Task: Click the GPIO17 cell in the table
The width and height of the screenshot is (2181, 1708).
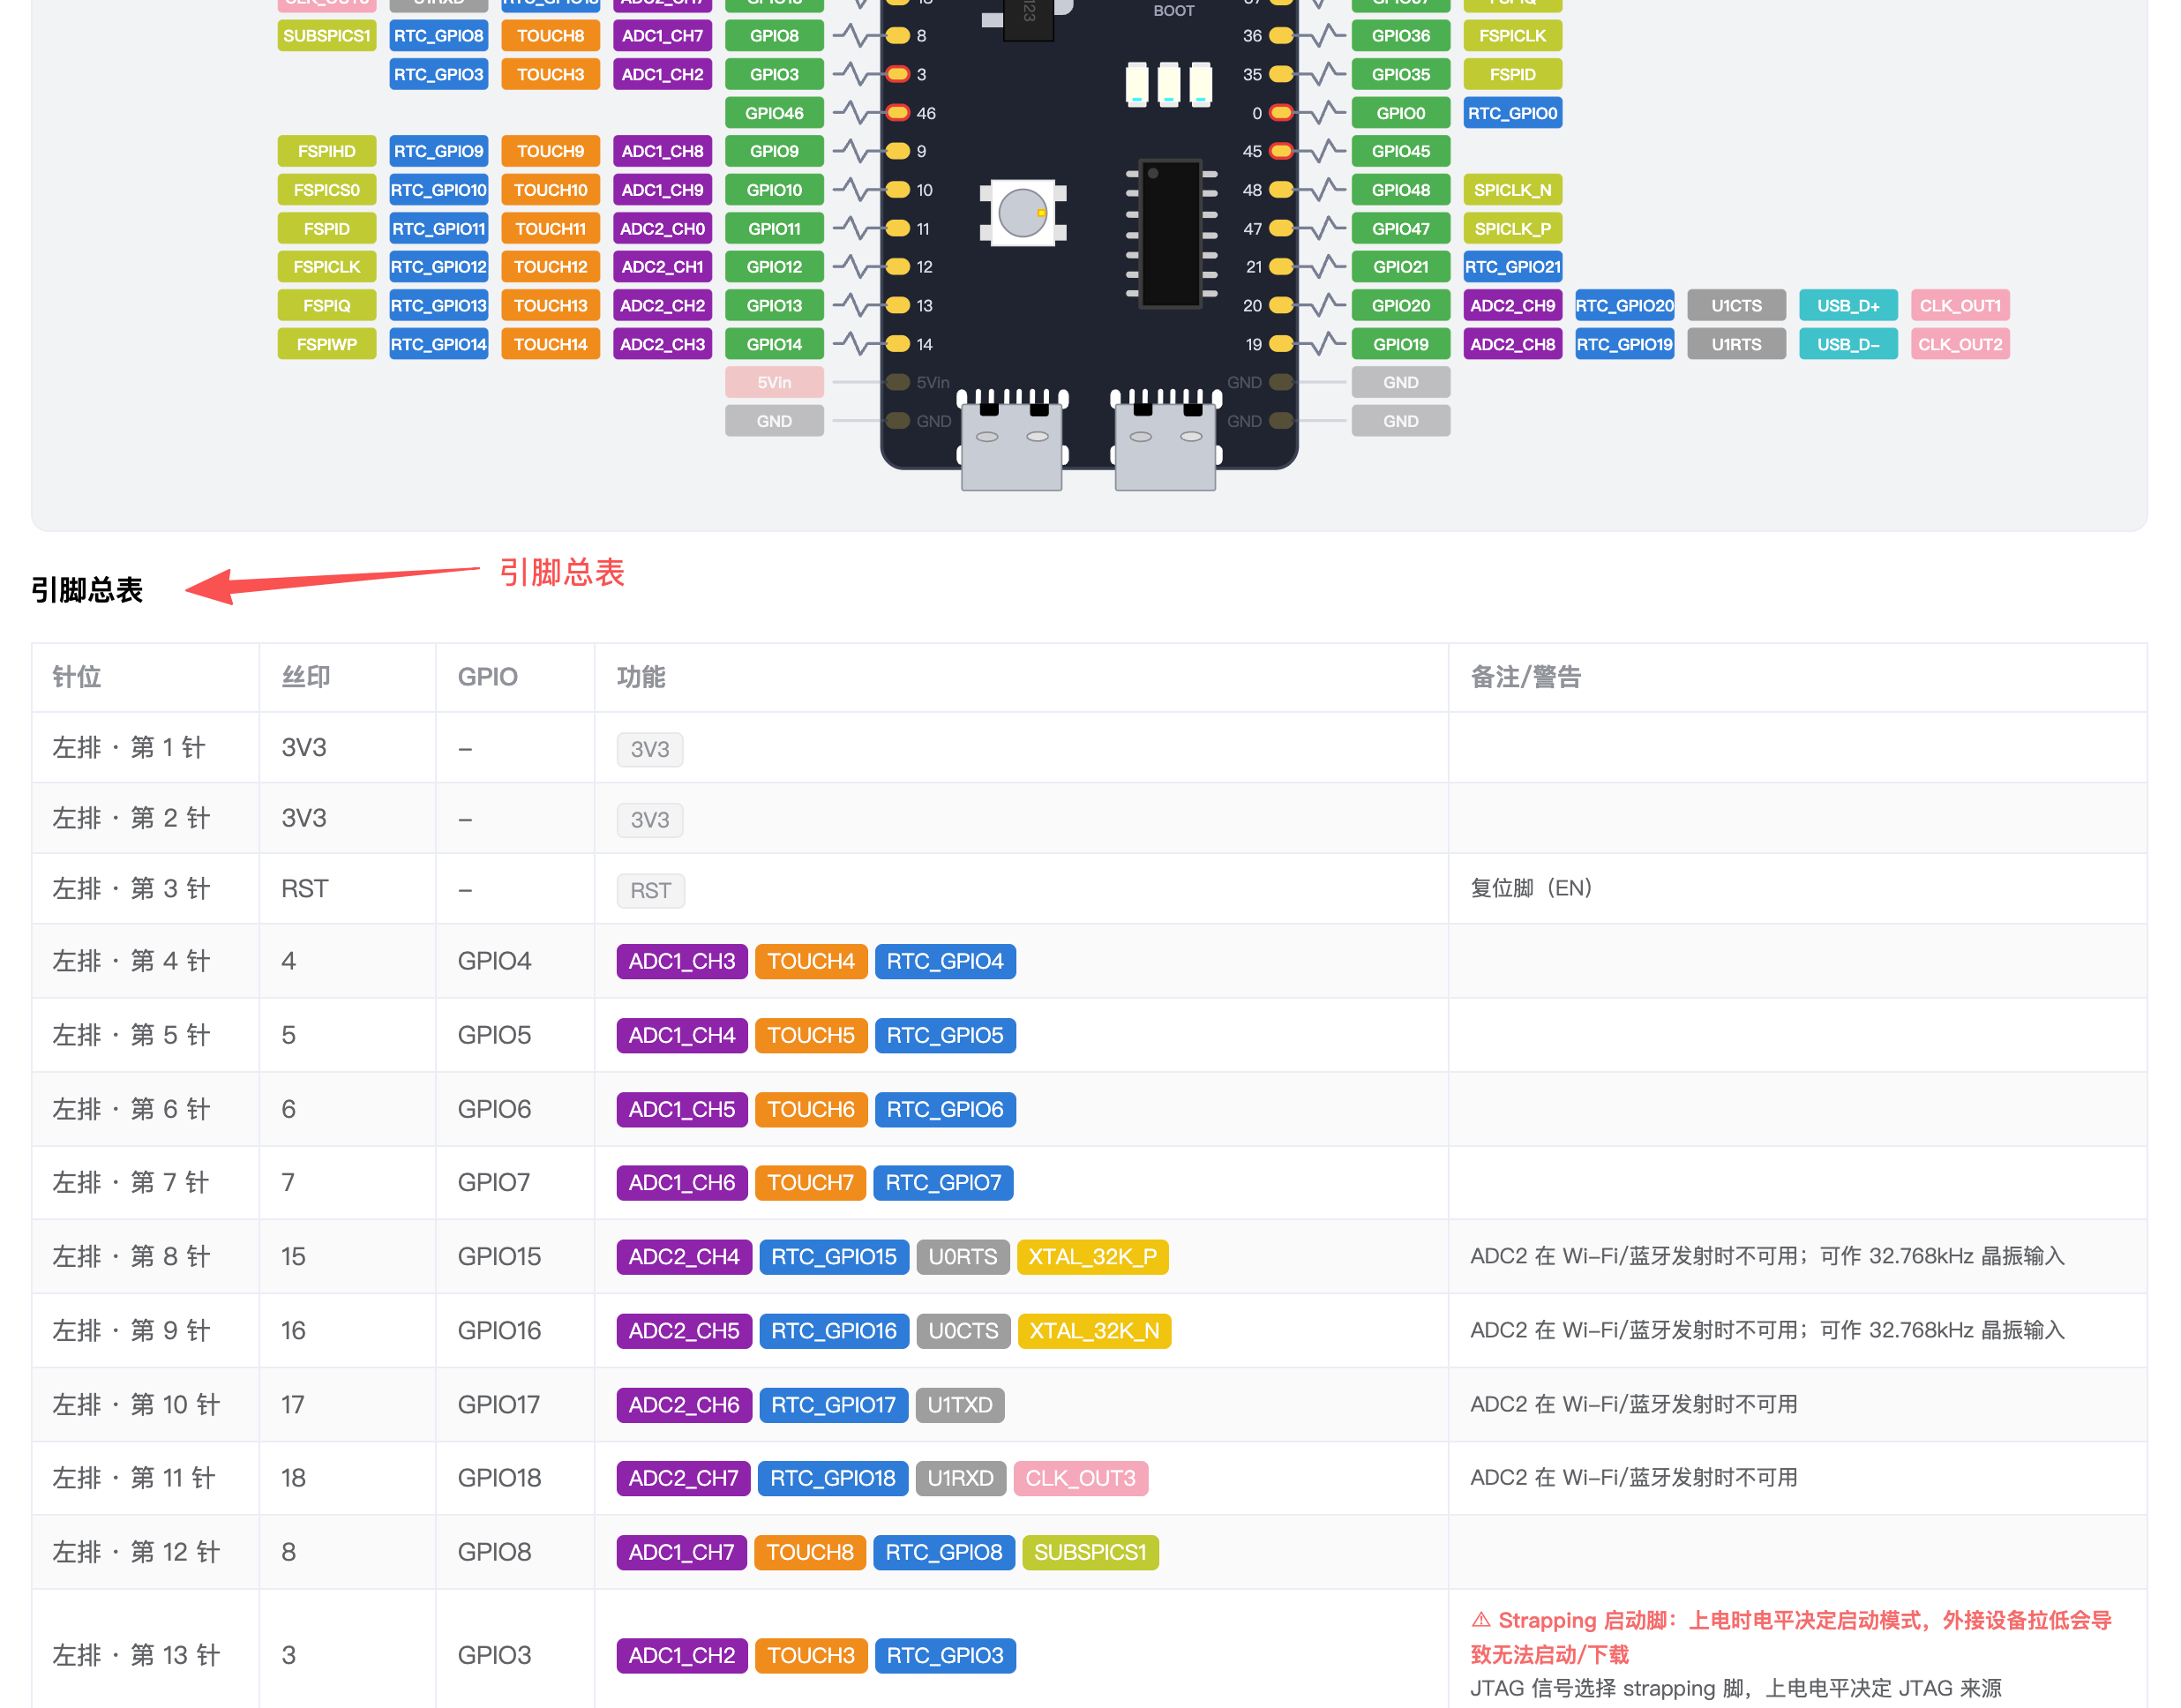Action: tap(515, 1404)
